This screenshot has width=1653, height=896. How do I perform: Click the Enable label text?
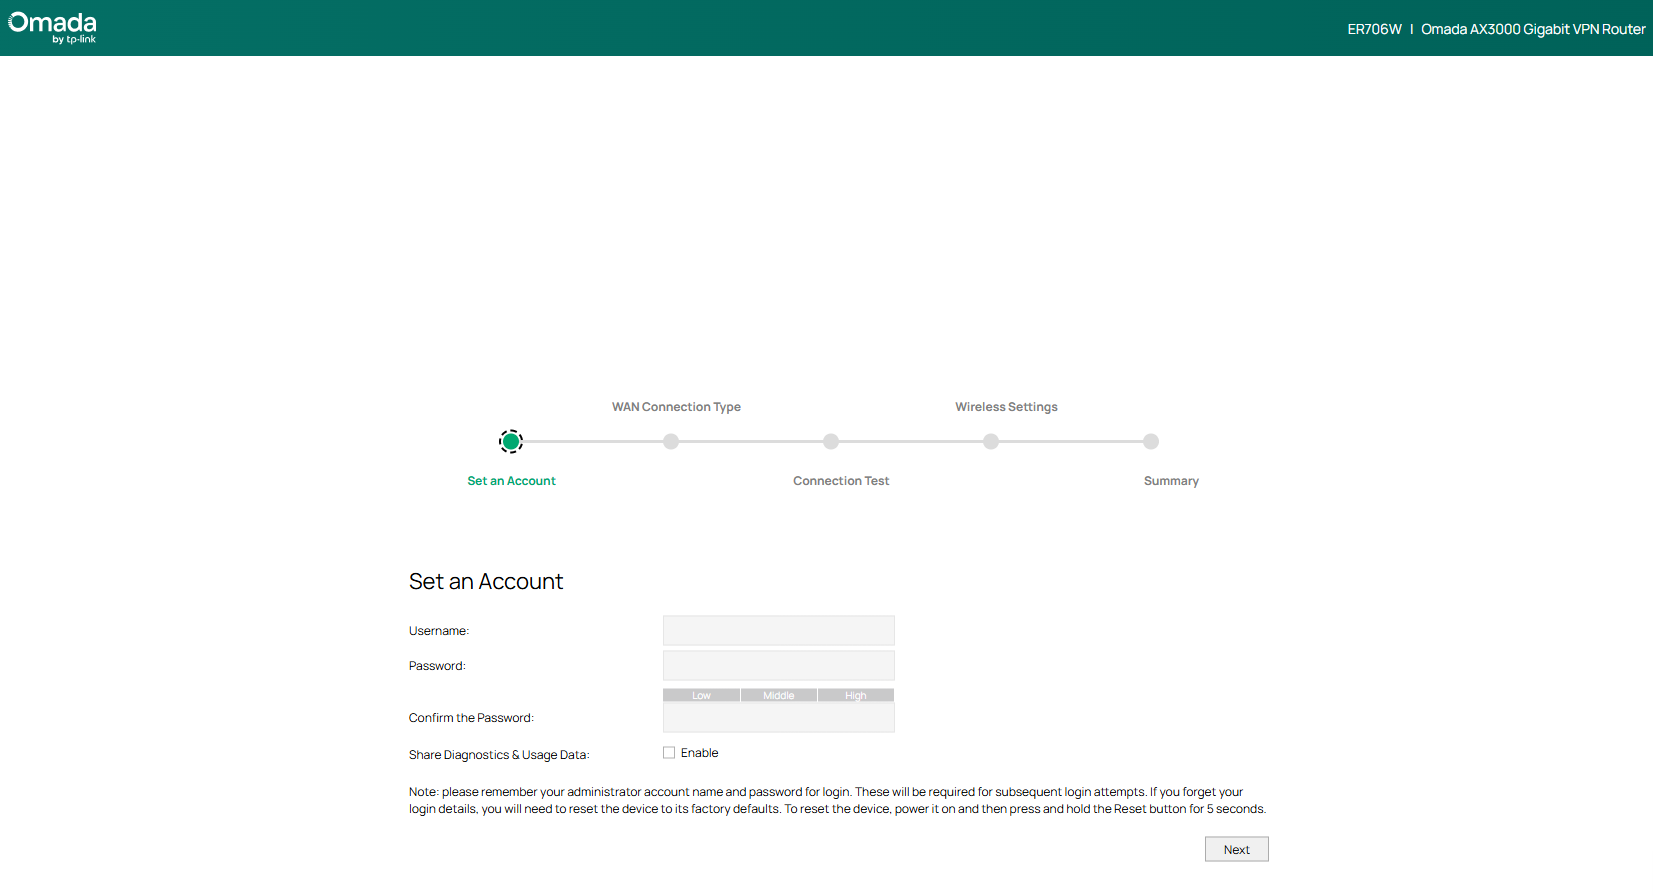699,753
